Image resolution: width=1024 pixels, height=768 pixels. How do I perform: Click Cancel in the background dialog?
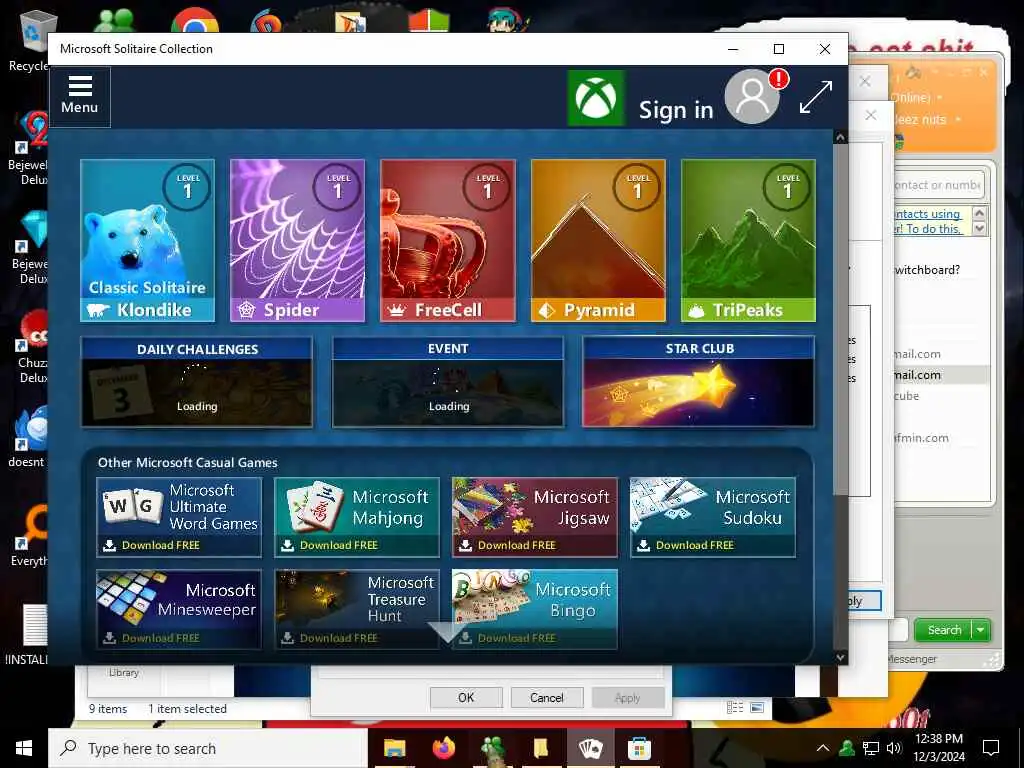pos(547,697)
